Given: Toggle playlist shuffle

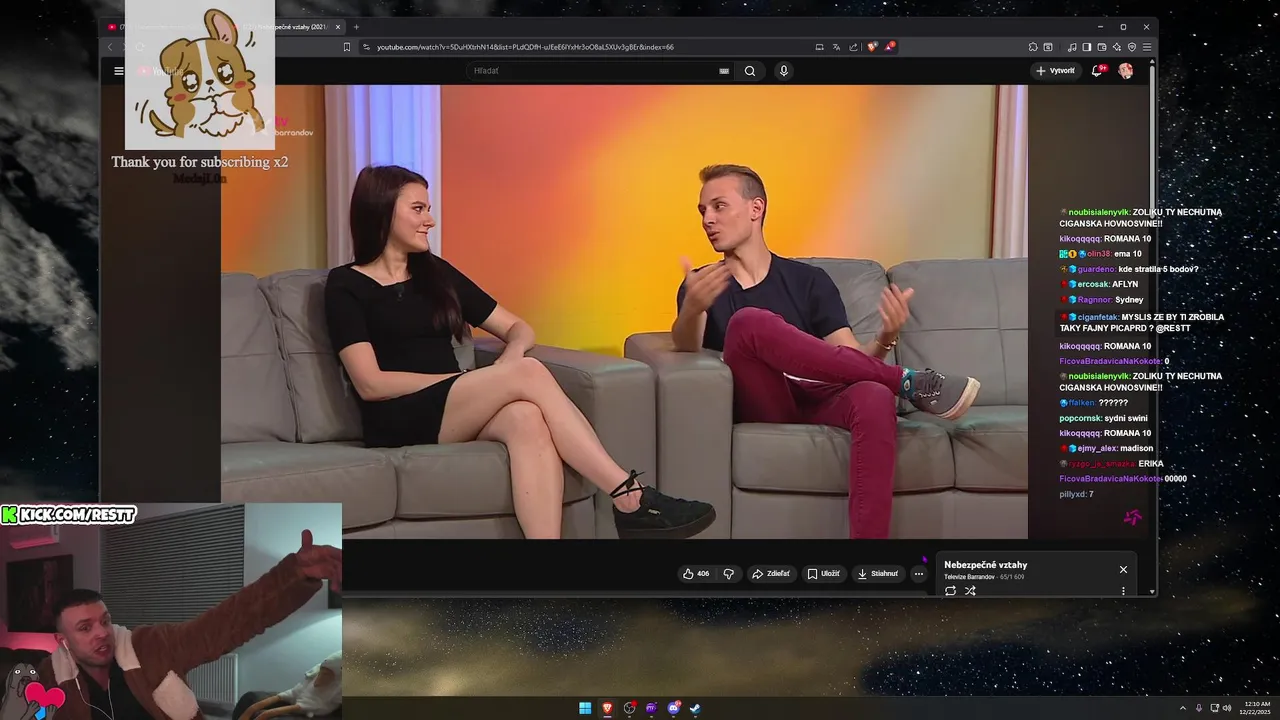Looking at the screenshot, I should [x=970, y=591].
